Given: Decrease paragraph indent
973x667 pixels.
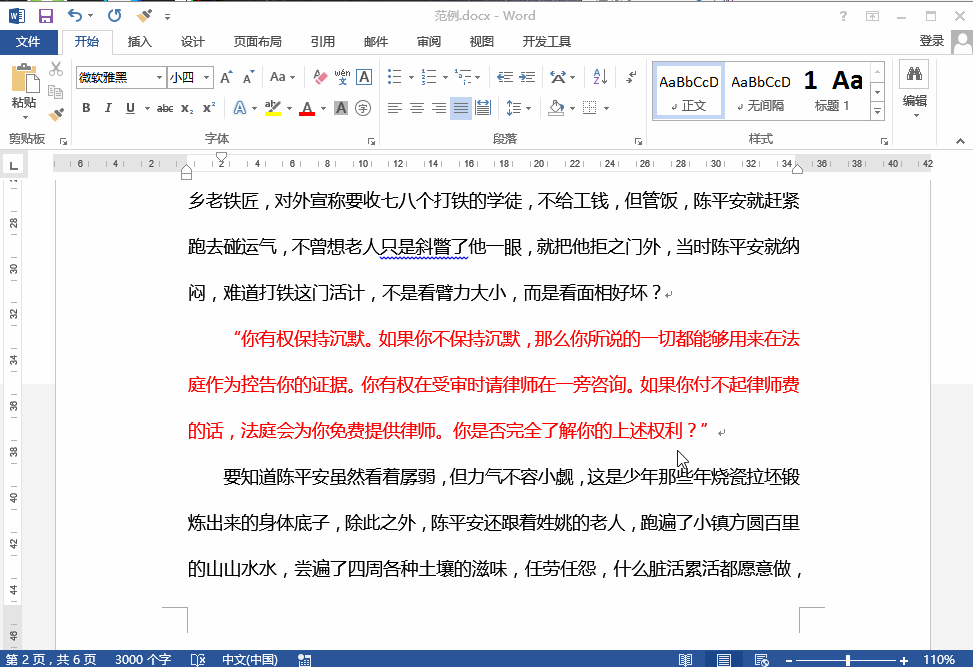Looking at the screenshot, I should (x=504, y=77).
